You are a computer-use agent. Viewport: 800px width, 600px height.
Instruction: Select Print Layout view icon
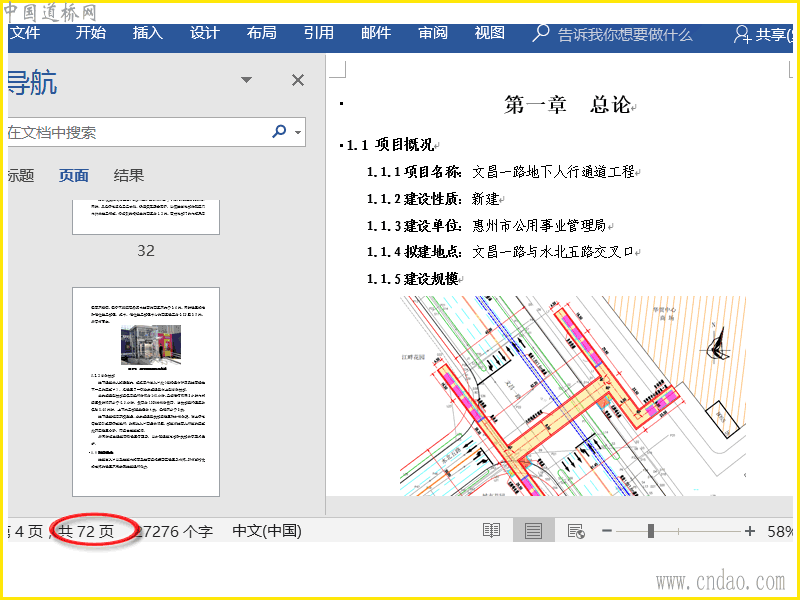click(x=533, y=531)
